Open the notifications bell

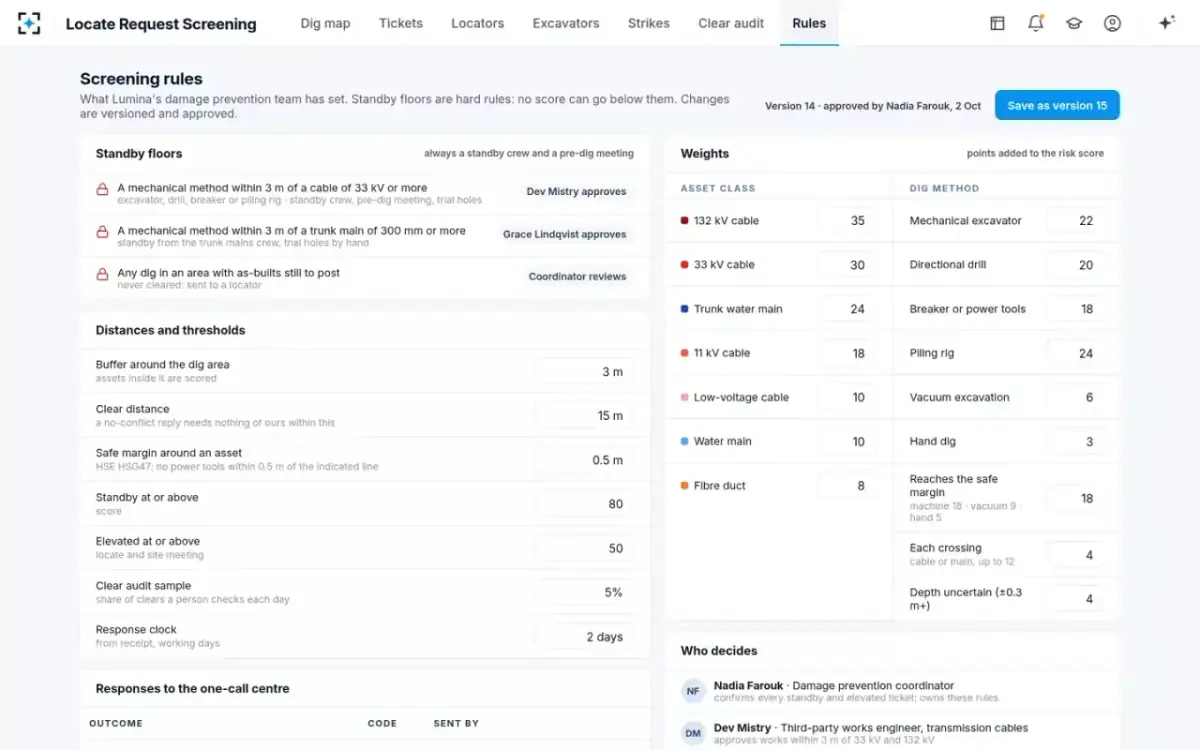point(1036,23)
